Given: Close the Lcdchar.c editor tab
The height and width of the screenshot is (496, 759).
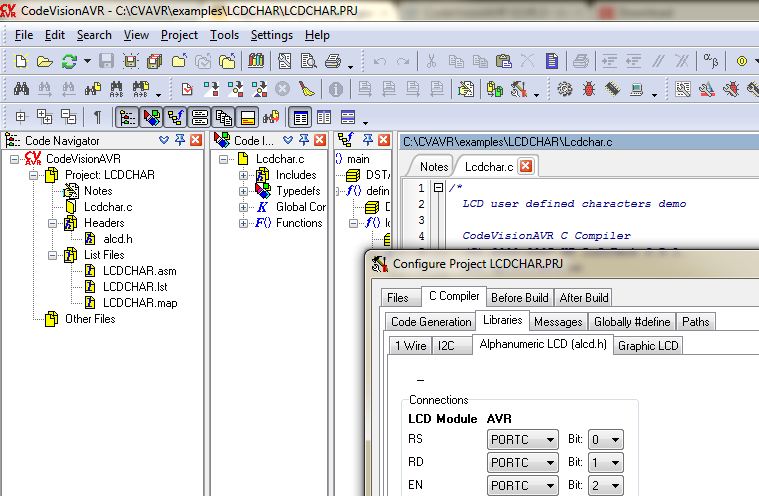Looking at the screenshot, I should tap(525, 166).
